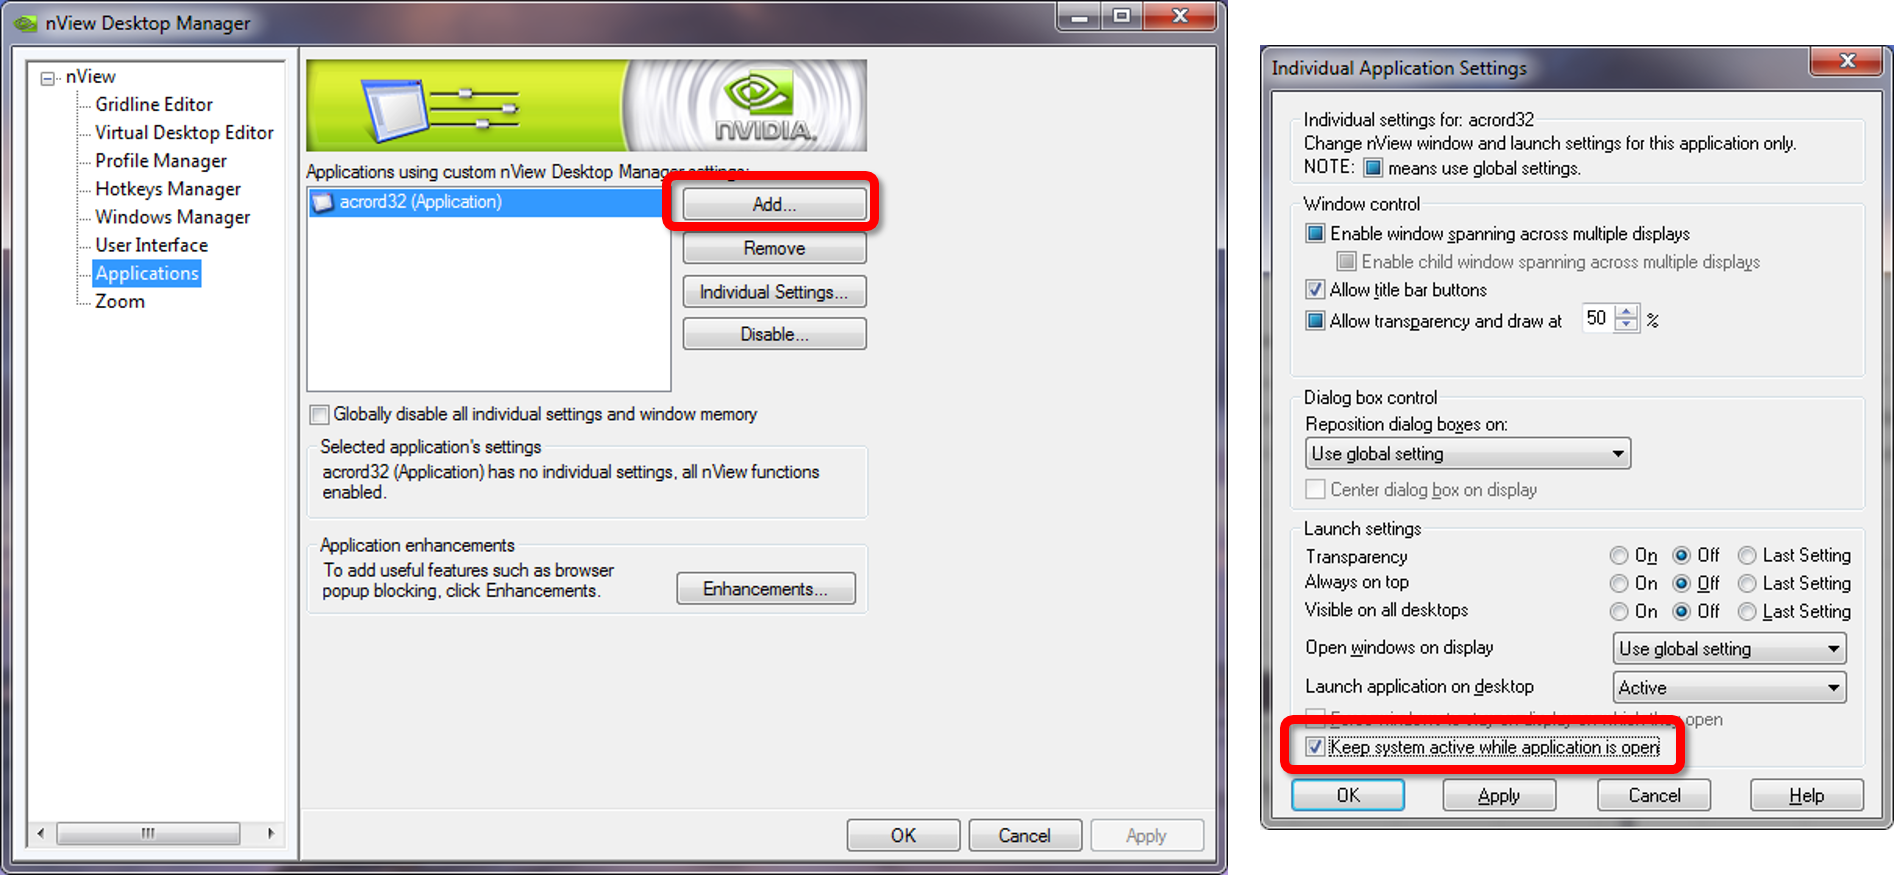Open Reposition dialog boxes on dropdown

point(1468,454)
